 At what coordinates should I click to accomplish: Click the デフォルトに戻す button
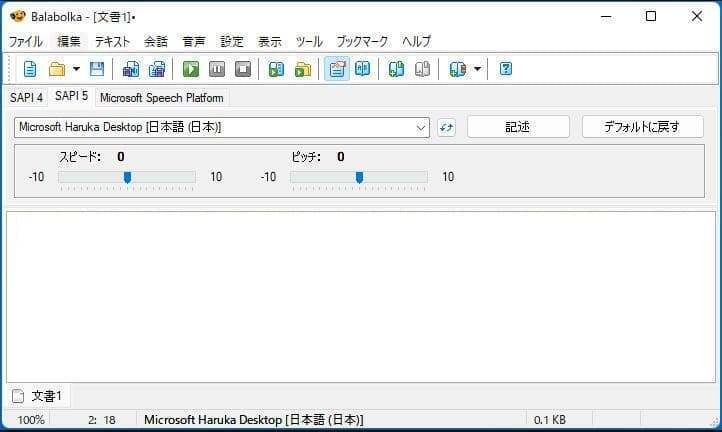coord(642,127)
